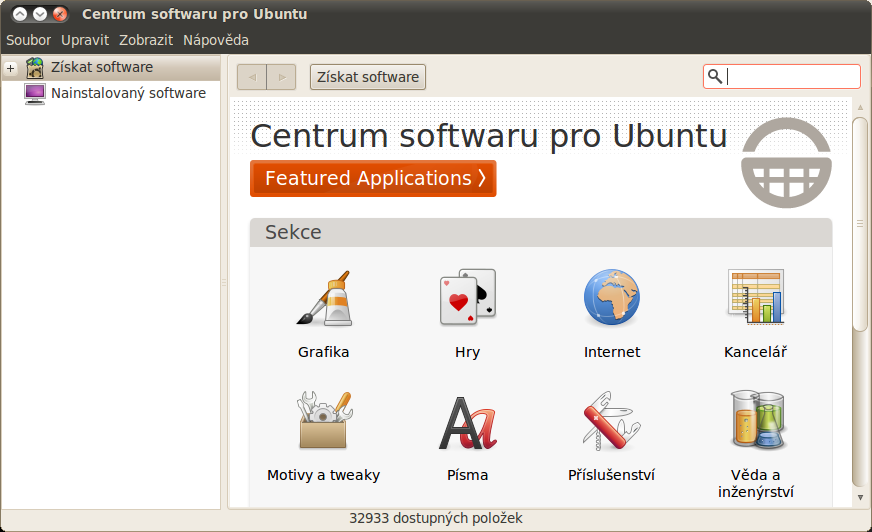This screenshot has height=532, width=872.
Task: Select Získat software label in sidebar
Action: (x=102, y=67)
